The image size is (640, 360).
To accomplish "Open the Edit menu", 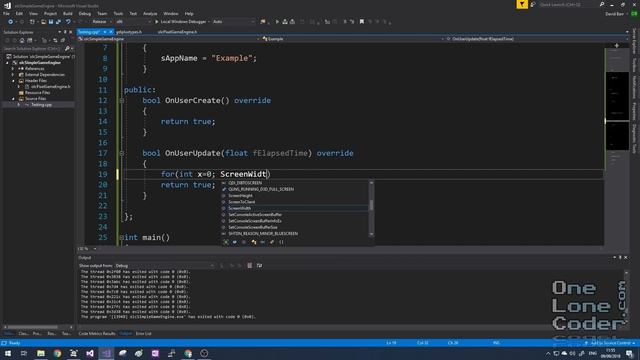I will [19, 13].
